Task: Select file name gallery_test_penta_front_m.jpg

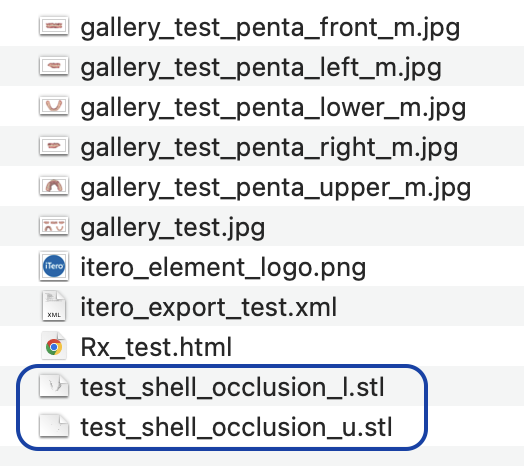Action: [x=270, y=28]
